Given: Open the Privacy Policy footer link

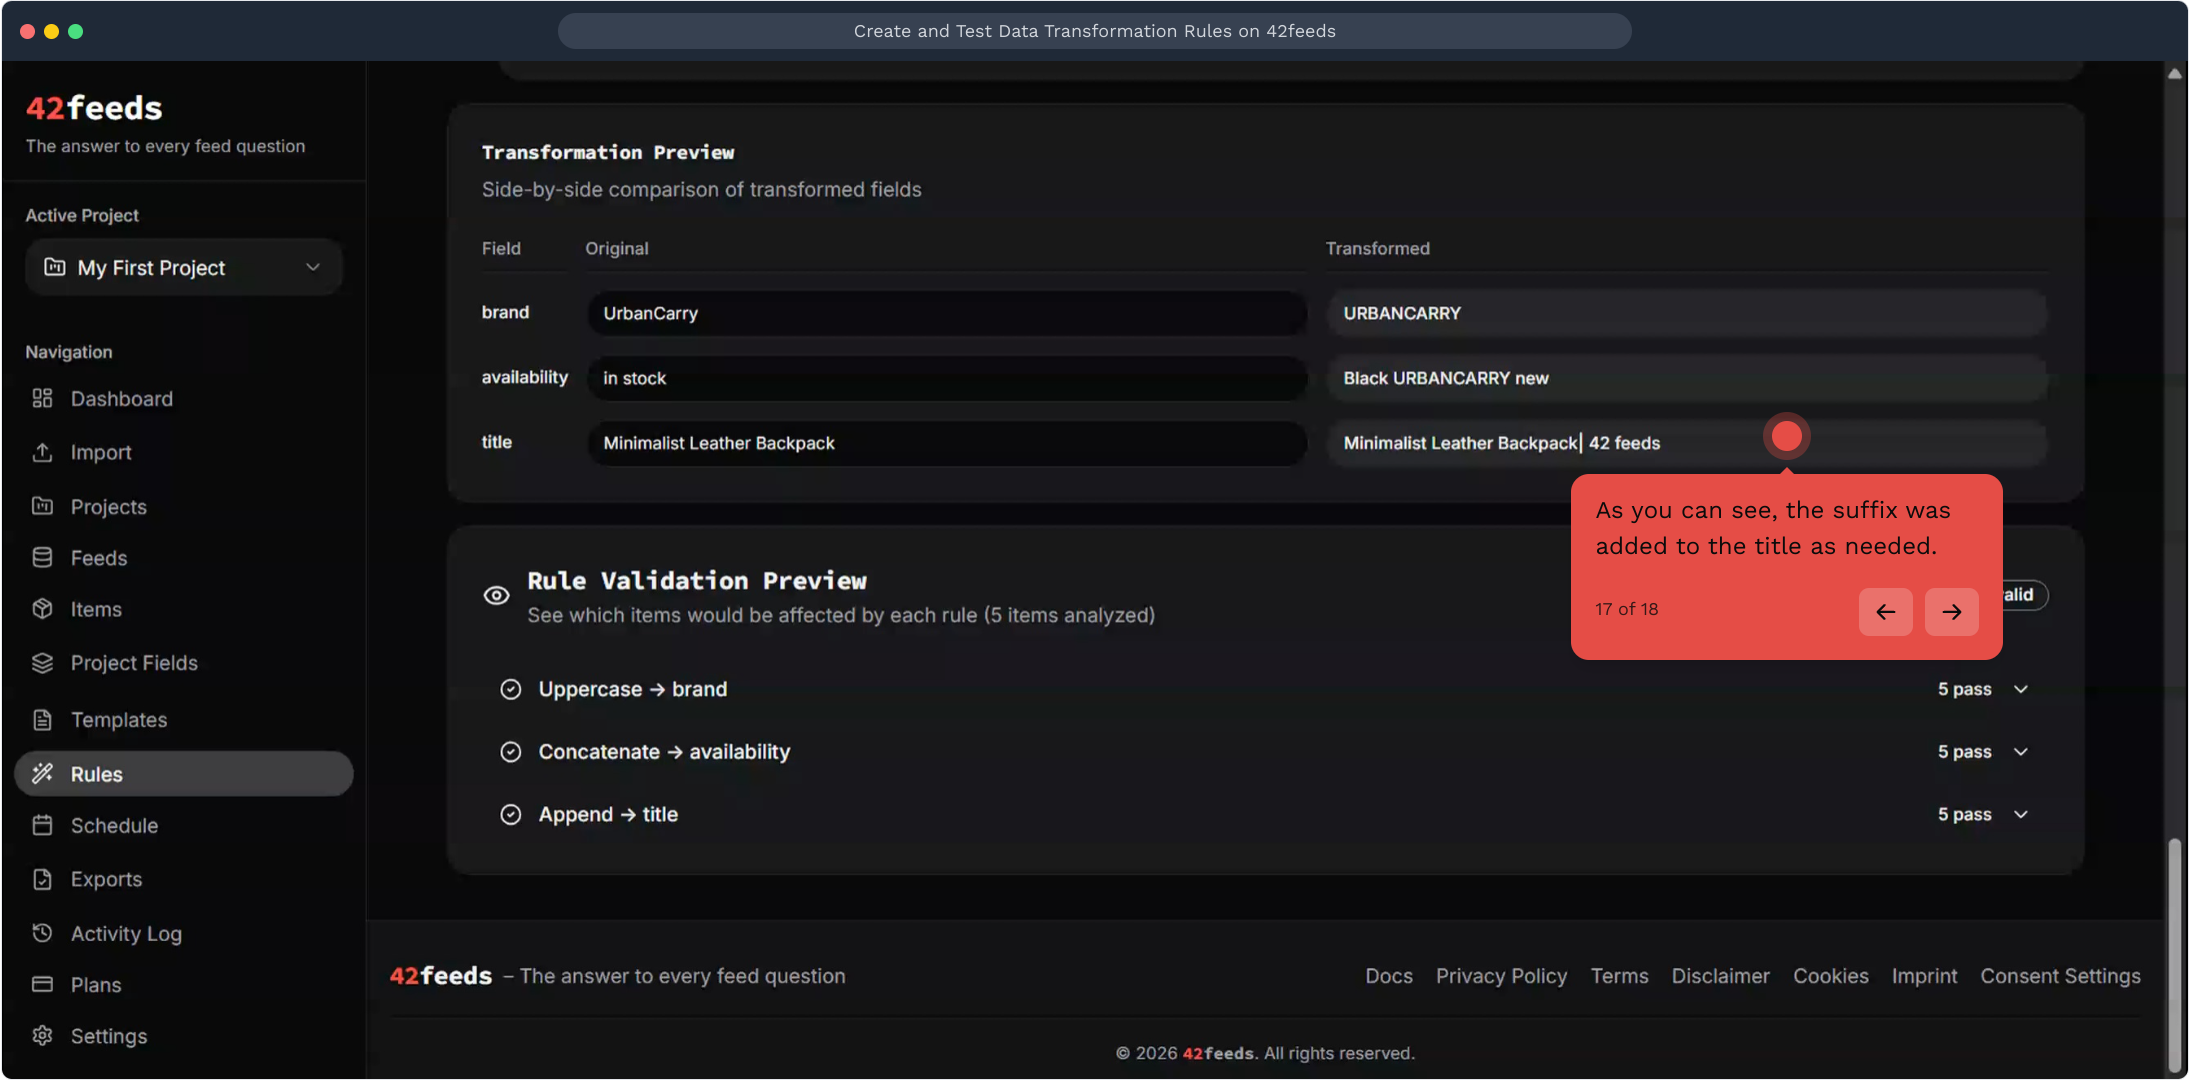Looking at the screenshot, I should pos(1501,976).
